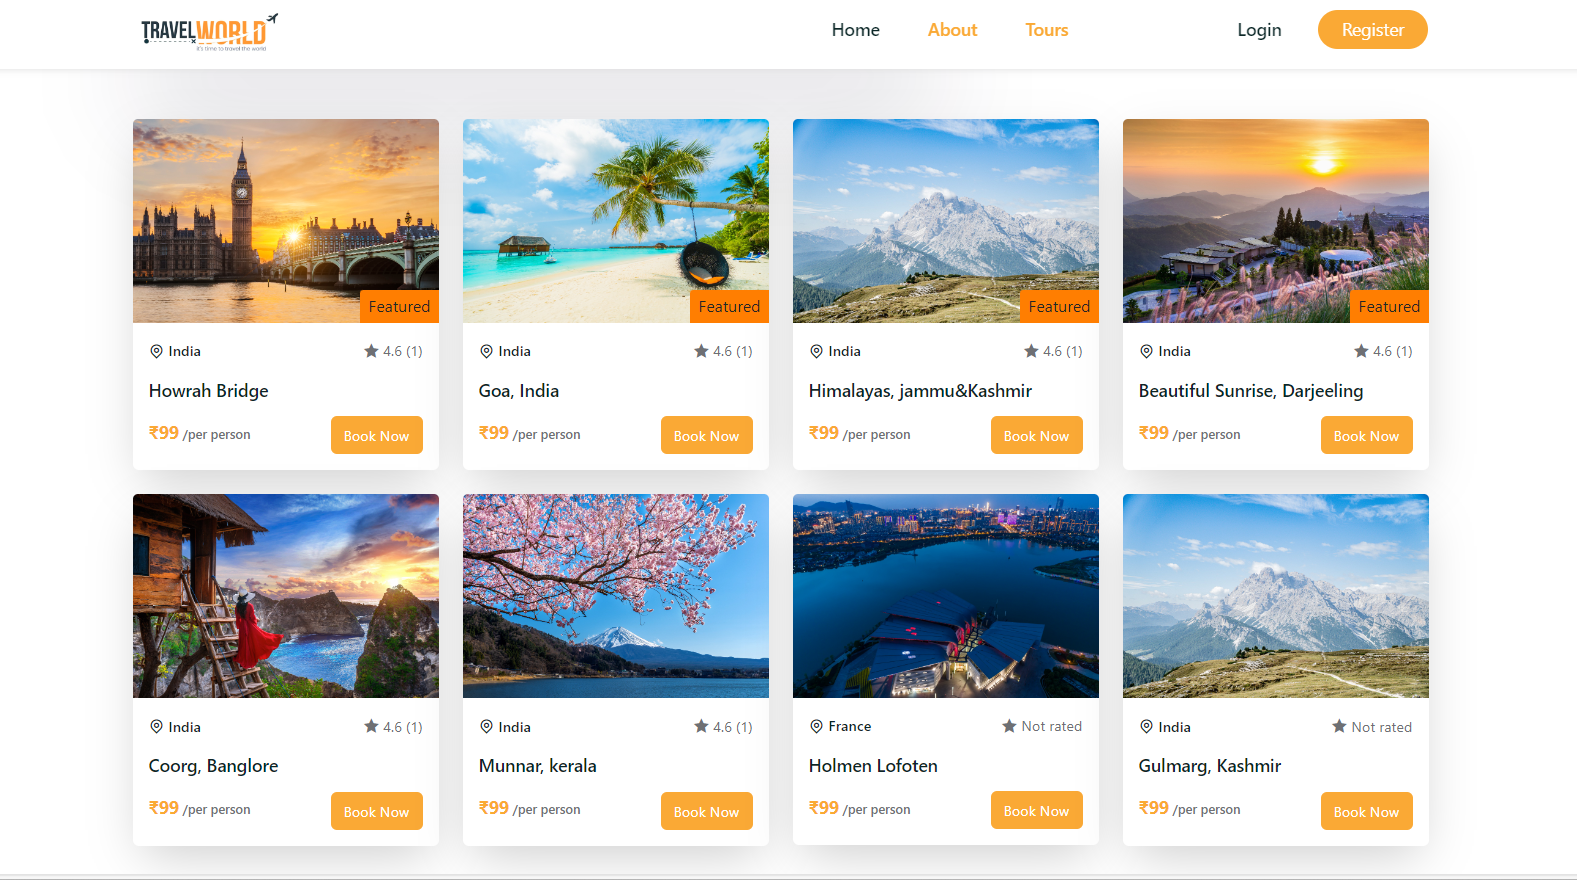Book Now for Howrah Bridge tour
Screen dimensions: 1577x880
click(x=376, y=436)
